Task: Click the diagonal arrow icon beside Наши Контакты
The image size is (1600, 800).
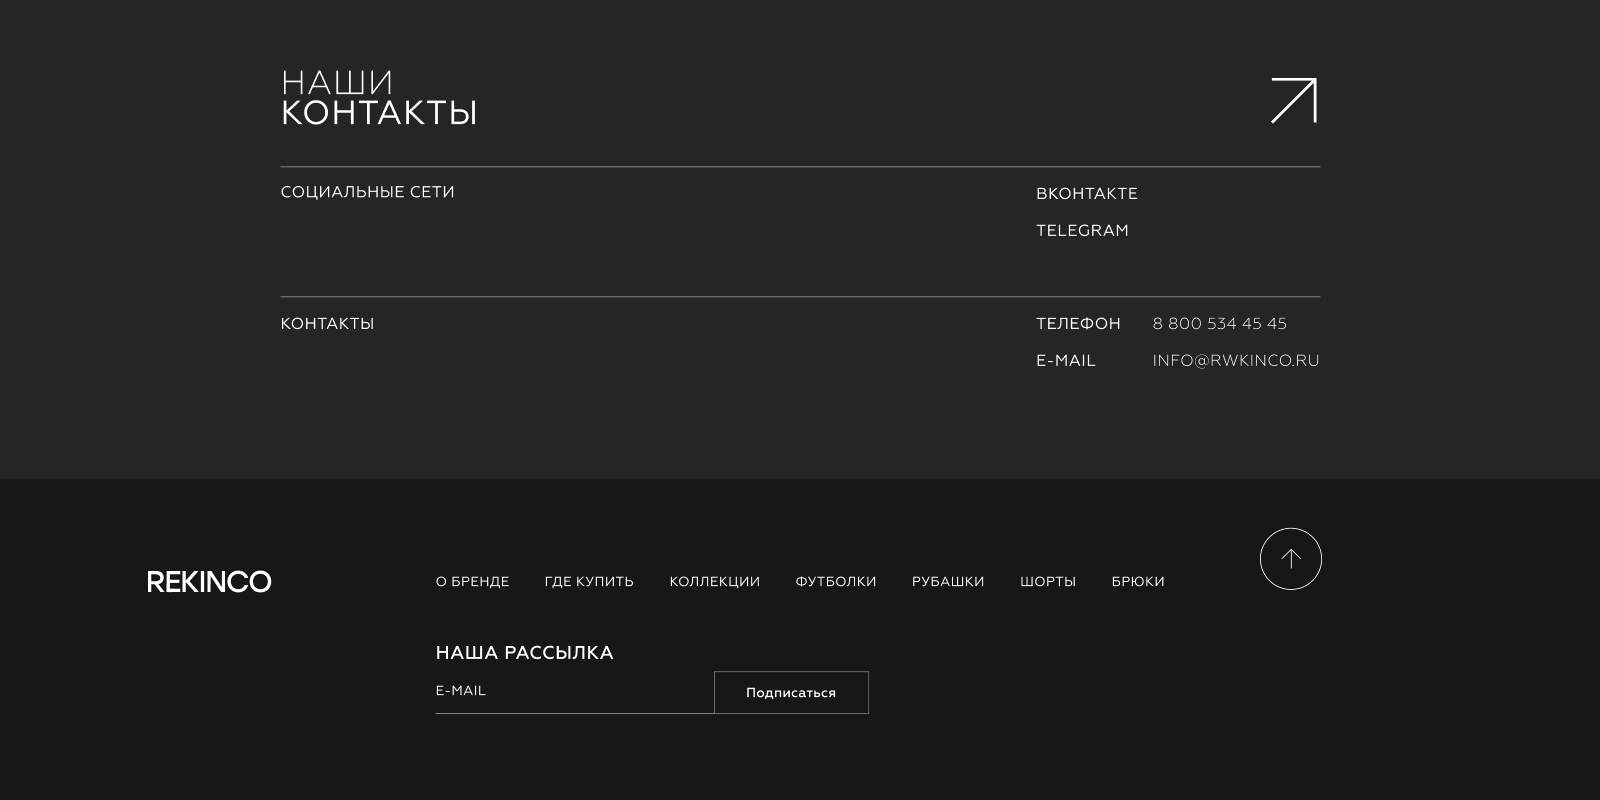Action: [1293, 101]
